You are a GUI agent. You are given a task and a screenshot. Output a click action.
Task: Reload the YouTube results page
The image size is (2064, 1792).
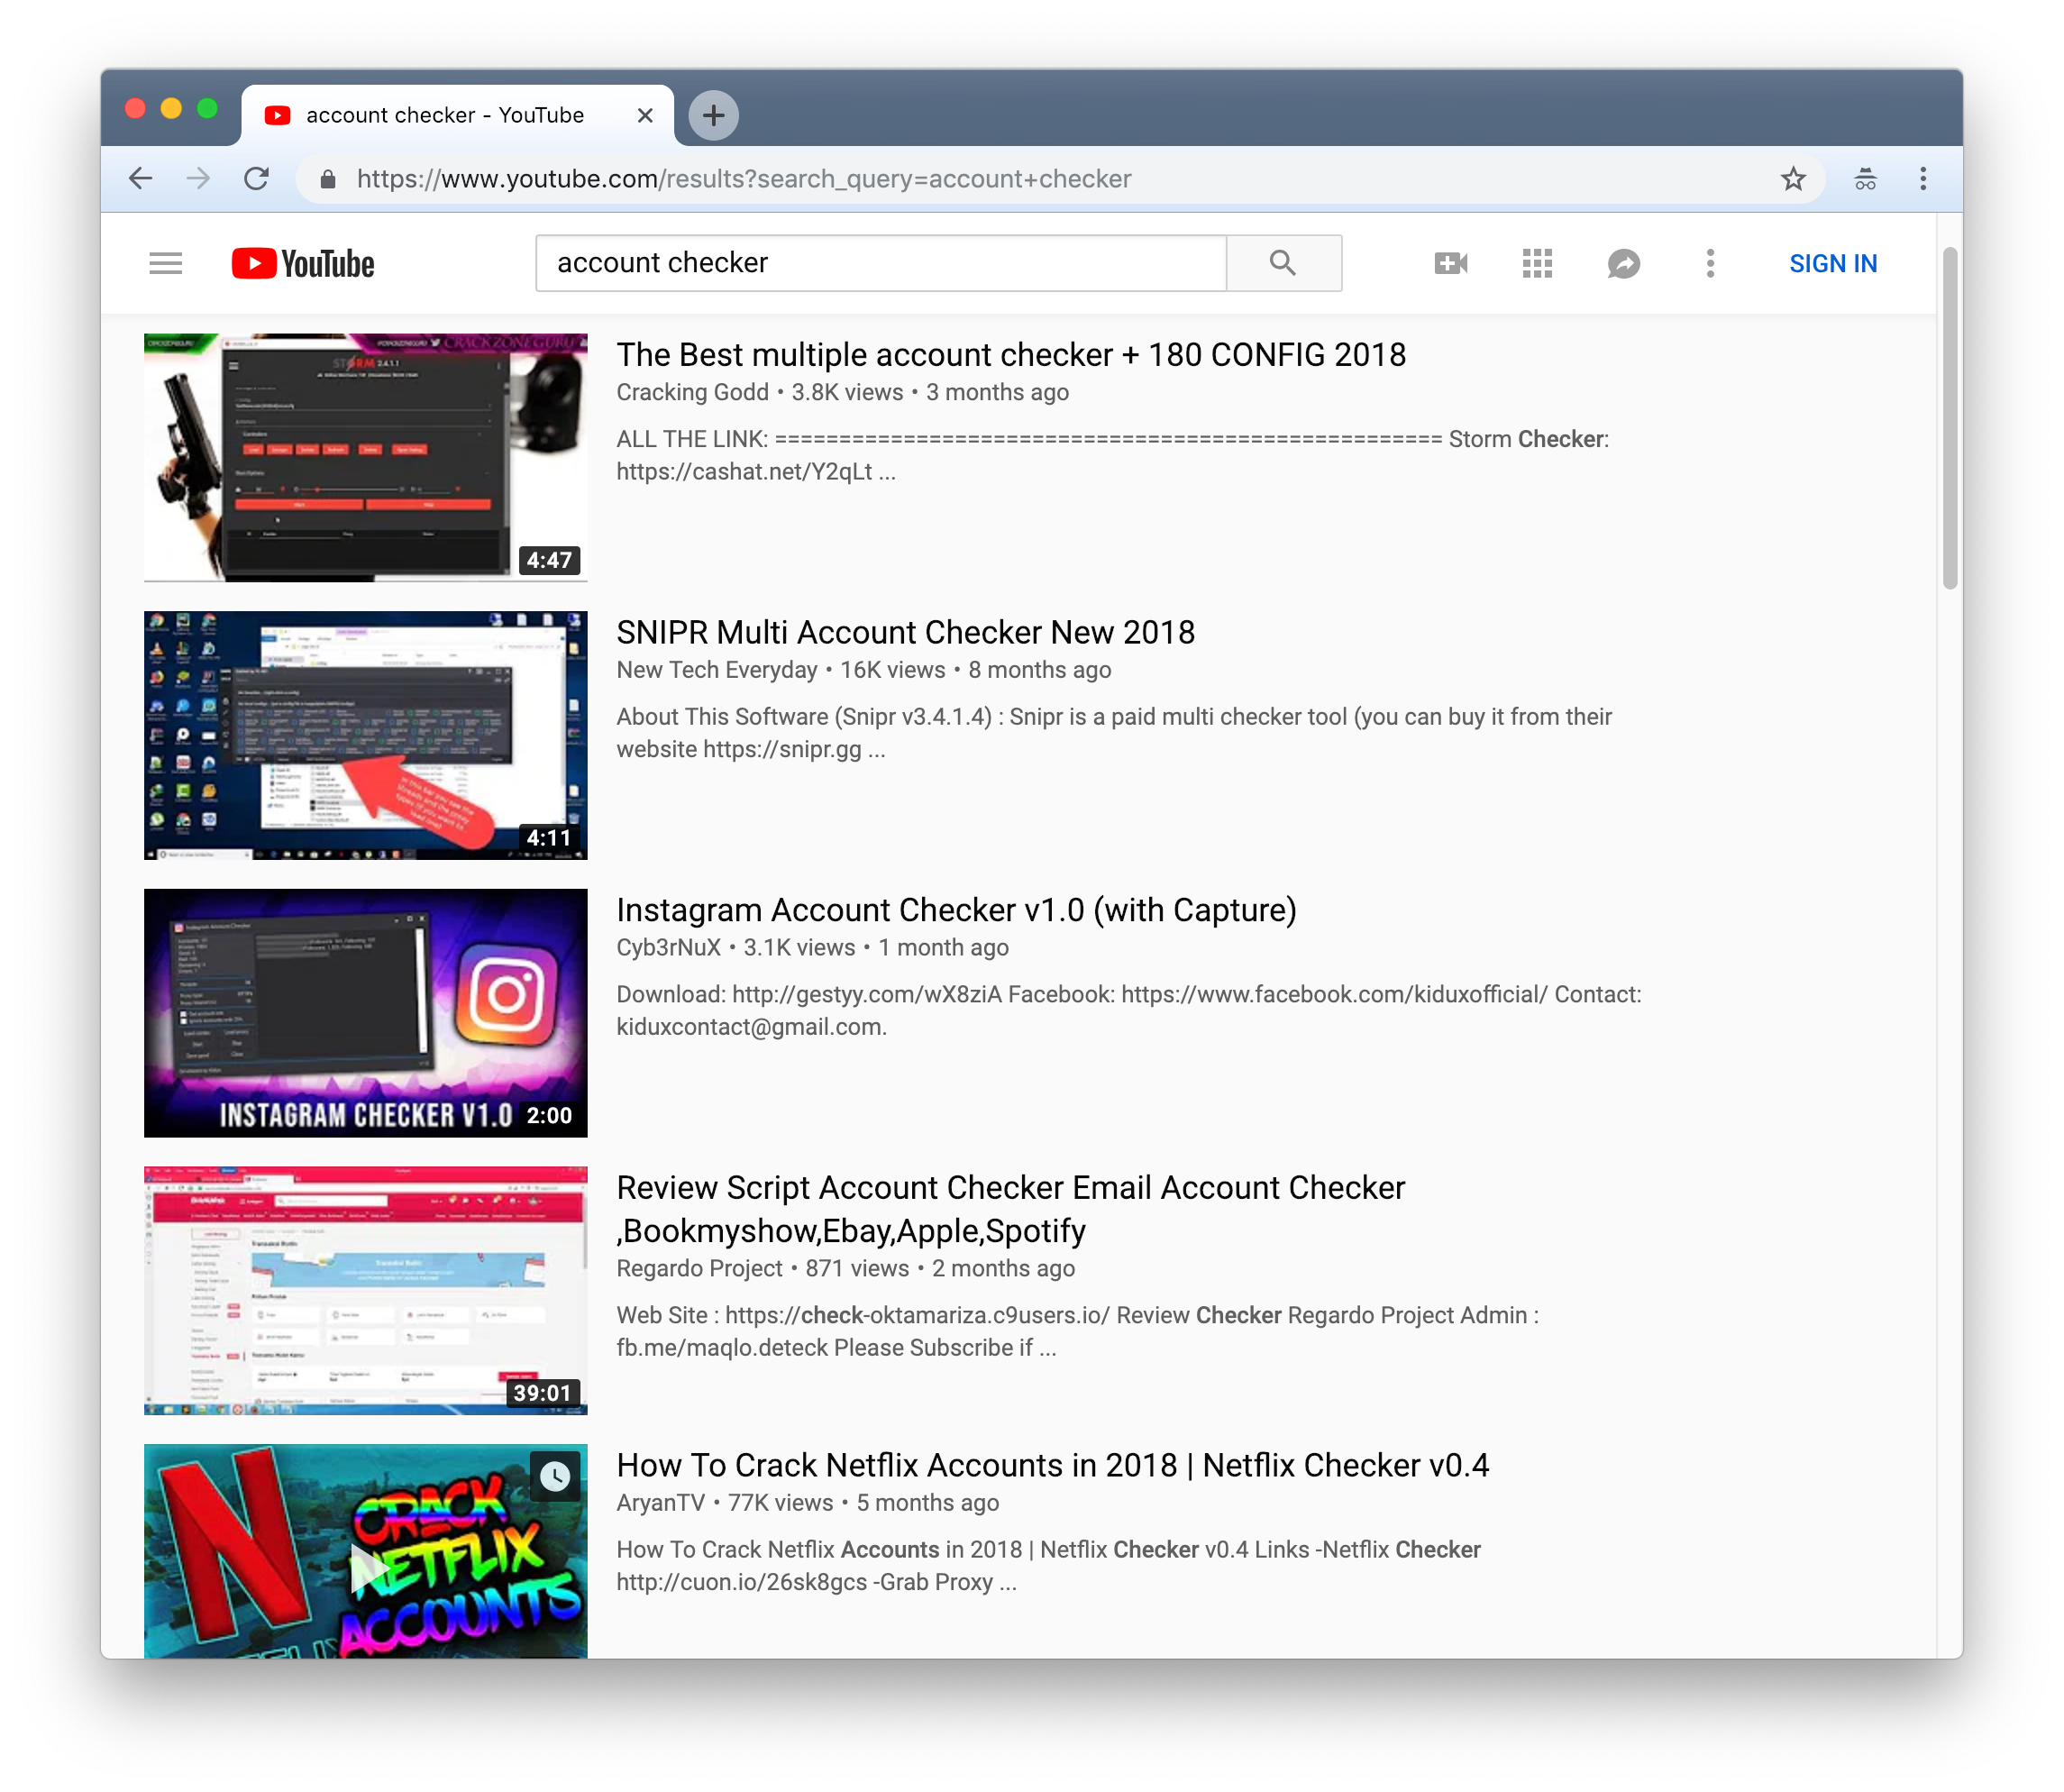point(257,179)
